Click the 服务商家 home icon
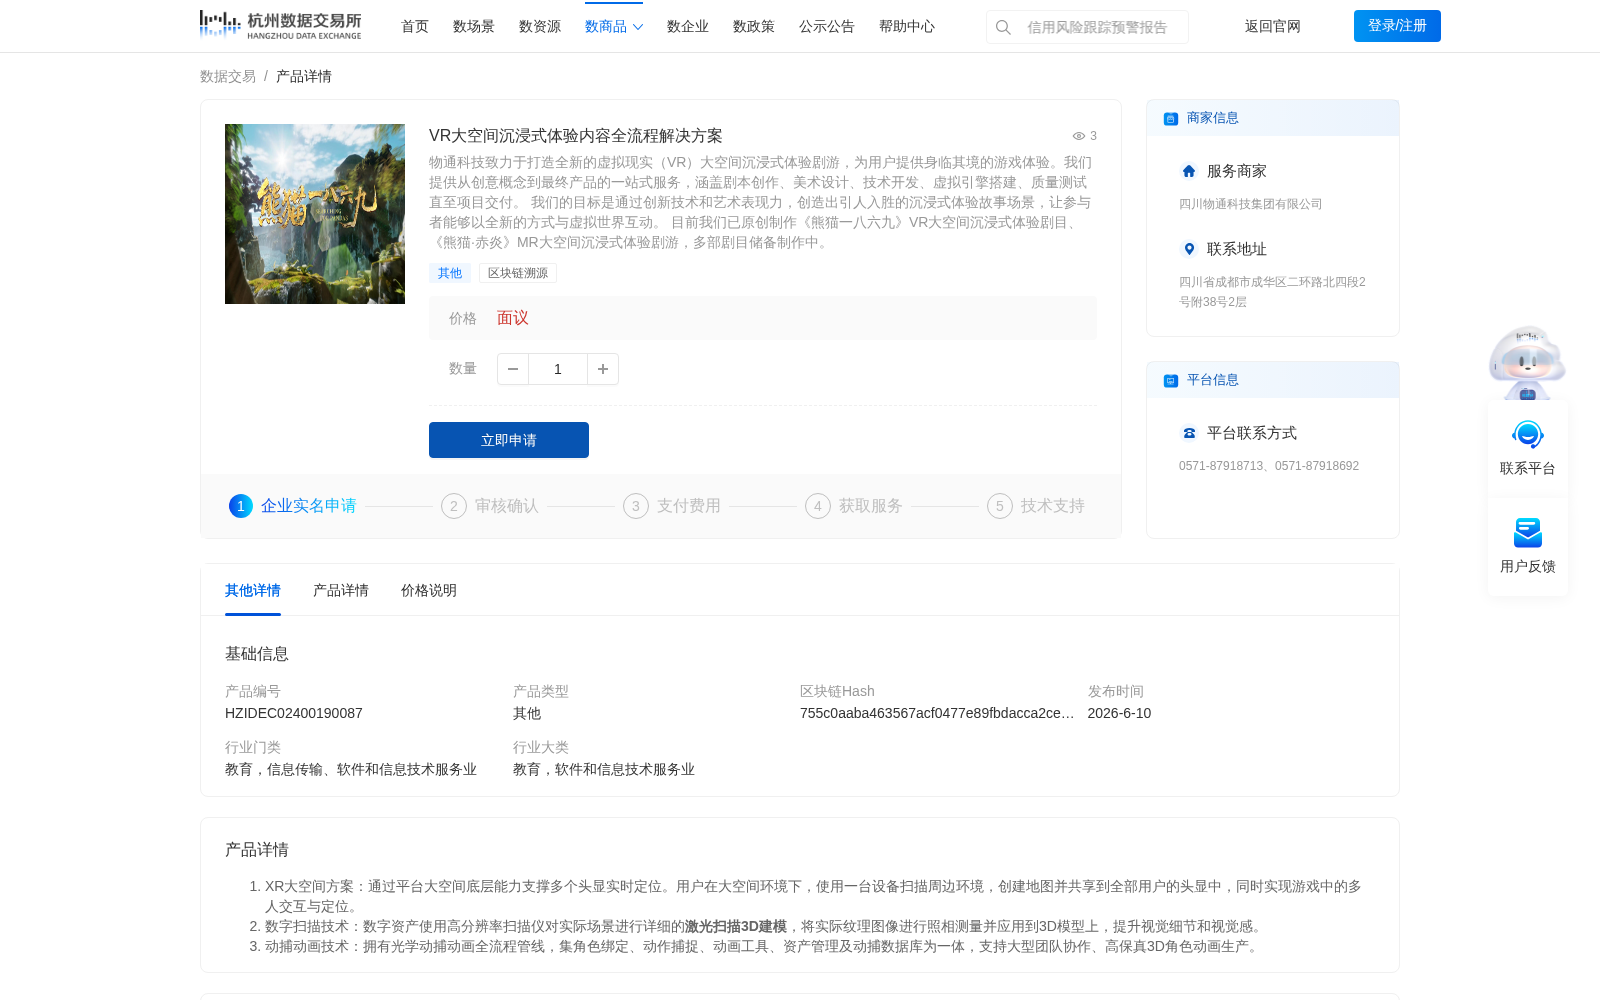 (x=1189, y=171)
